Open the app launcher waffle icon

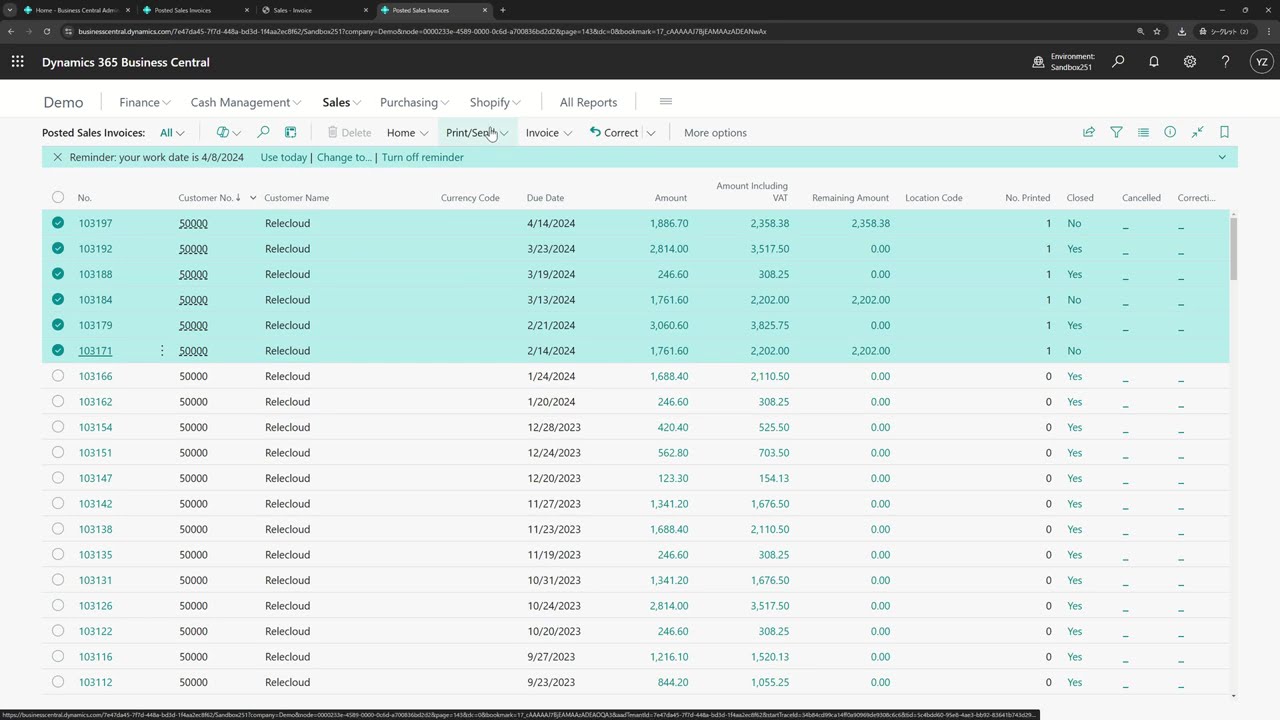coord(18,62)
